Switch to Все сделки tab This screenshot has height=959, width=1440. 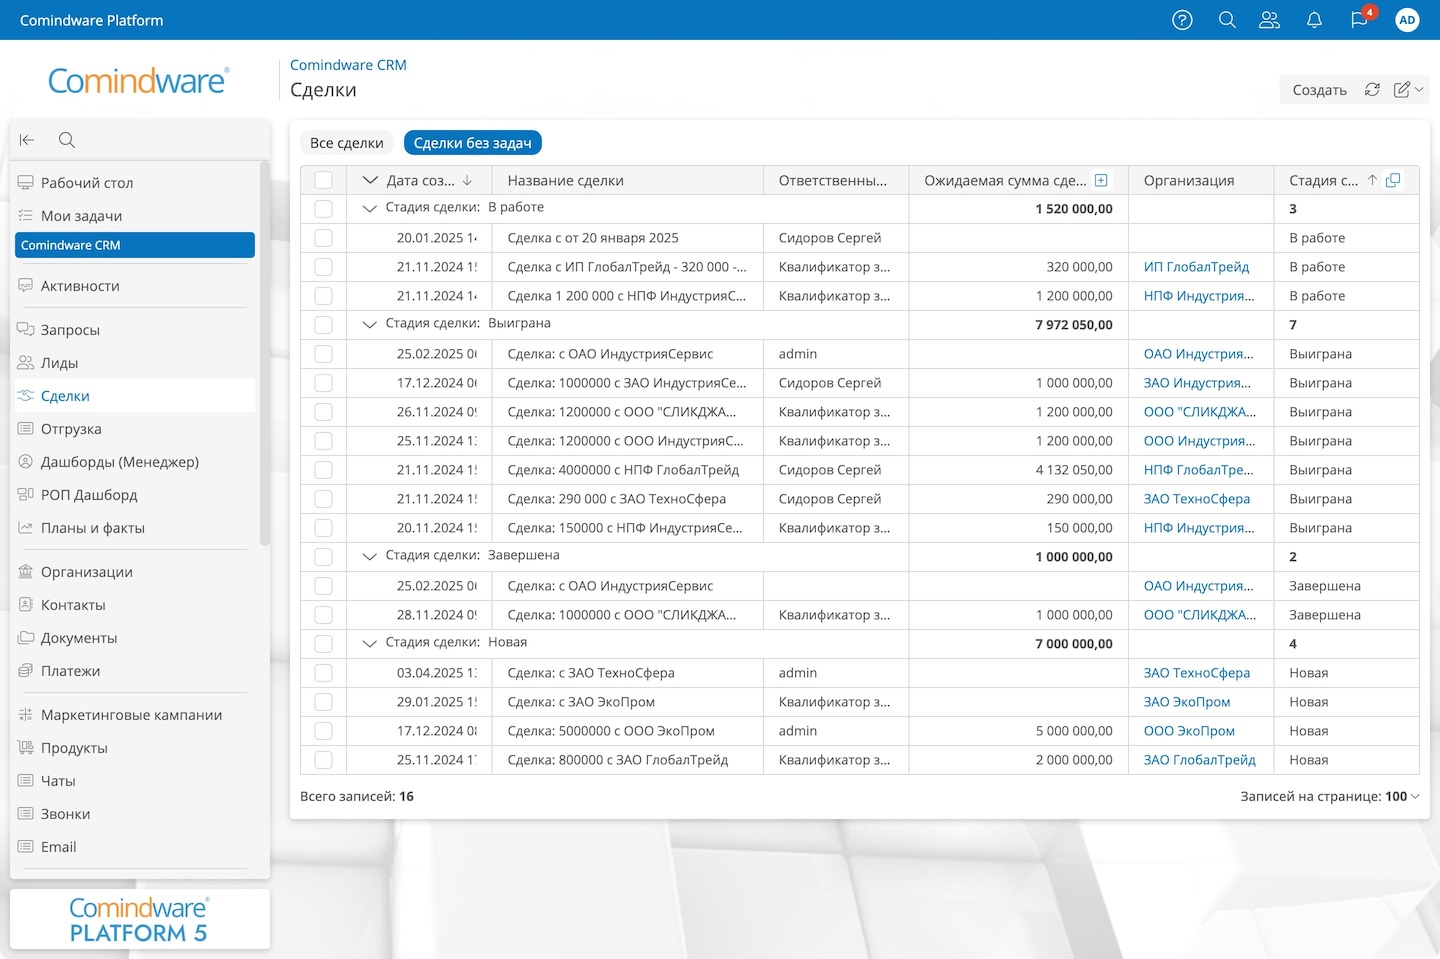(347, 143)
